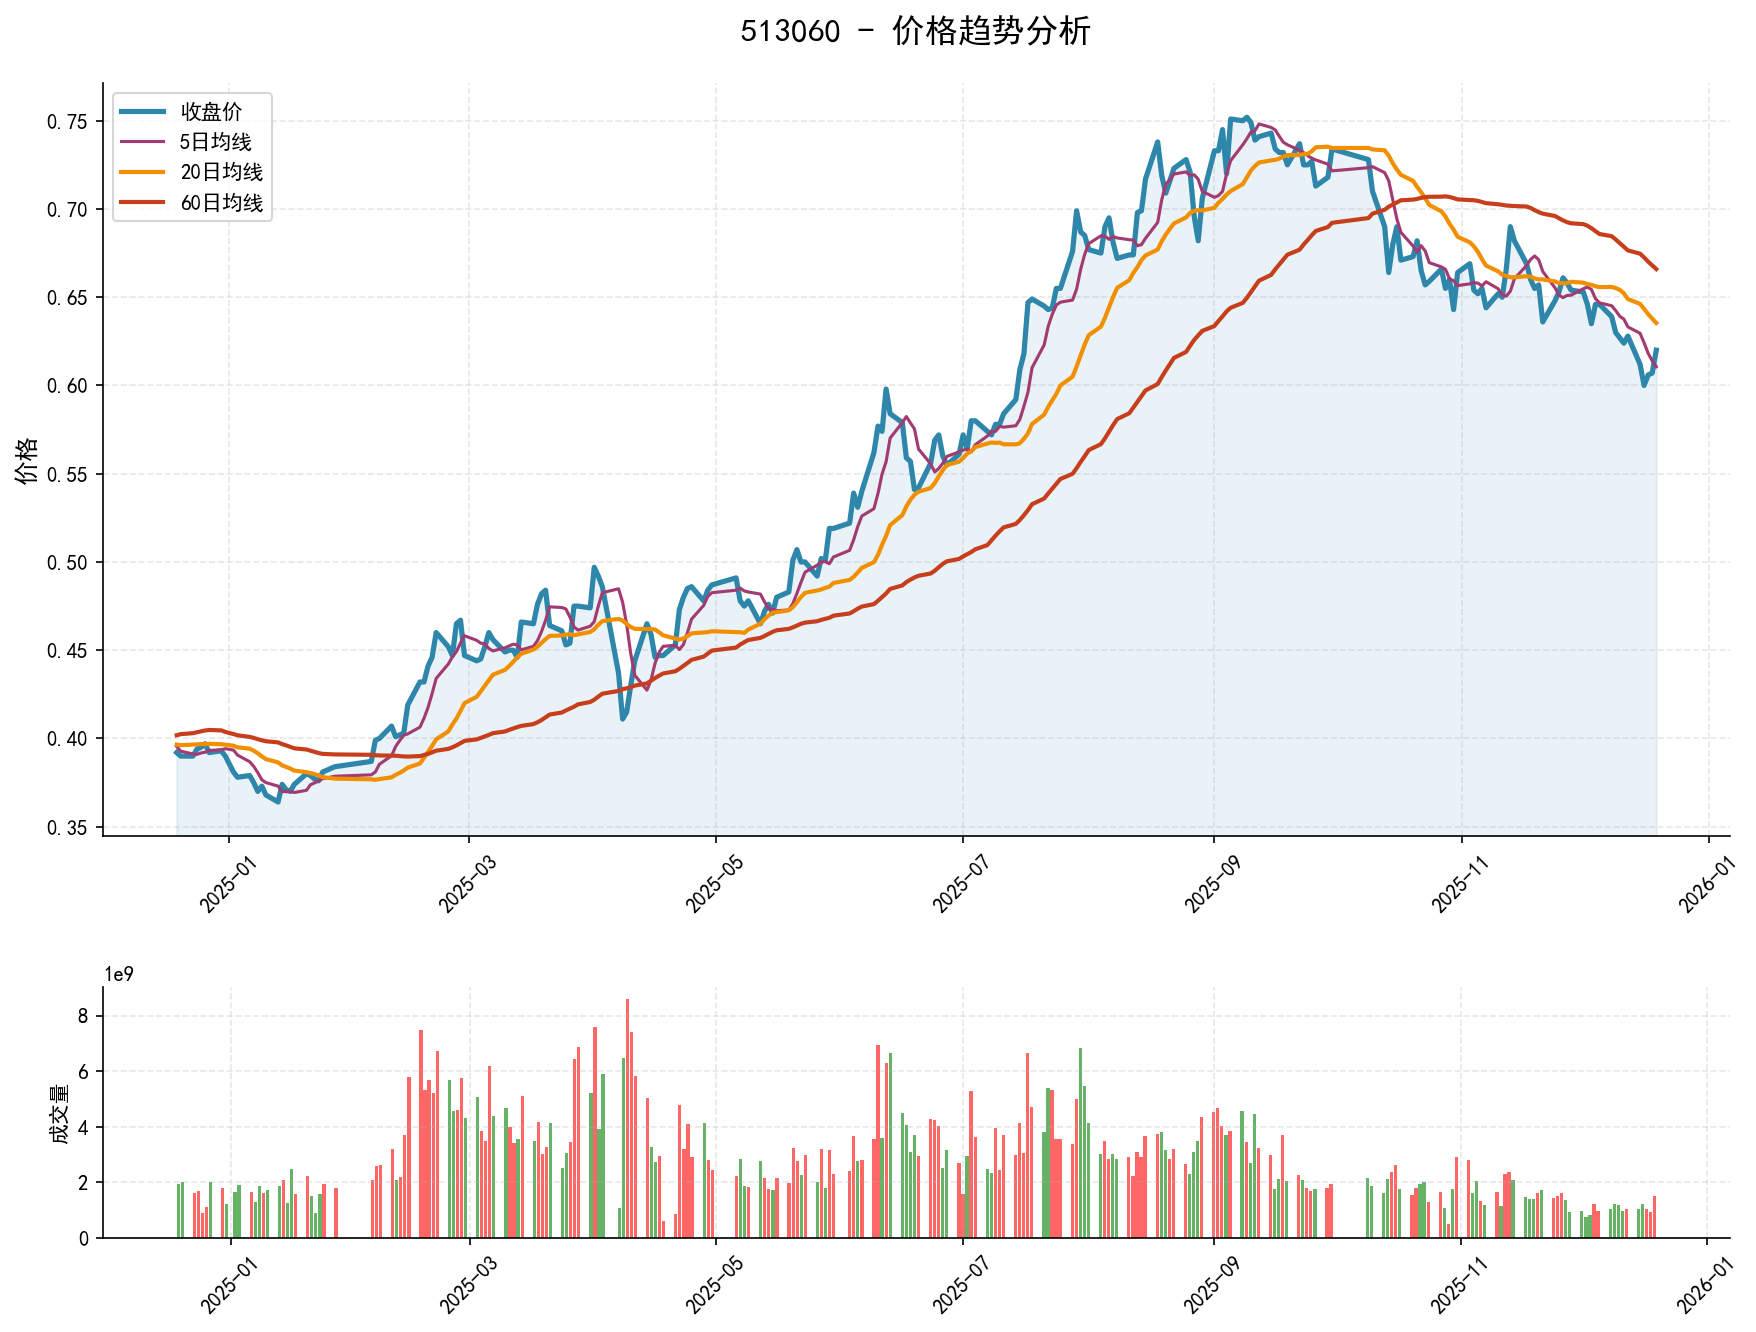This screenshot has width=1756, height=1332.
Task: Select the 2025-09 date tick label
Action: (x=1210, y=880)
